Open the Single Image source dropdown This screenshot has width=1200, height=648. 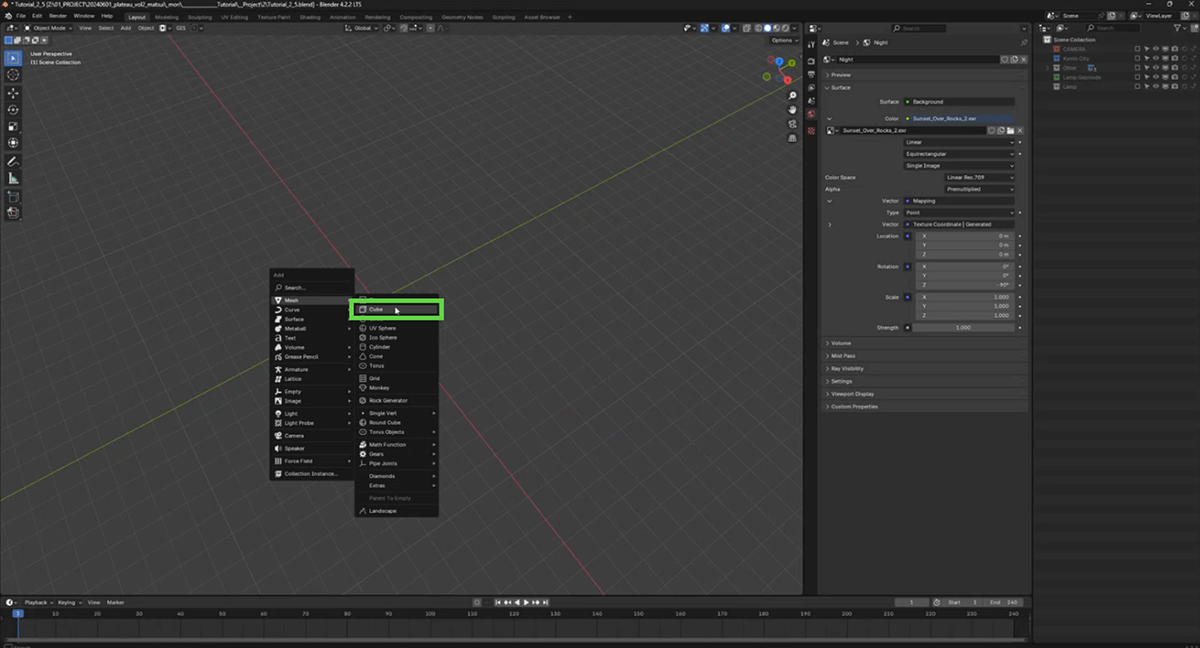tap(959, 166)
